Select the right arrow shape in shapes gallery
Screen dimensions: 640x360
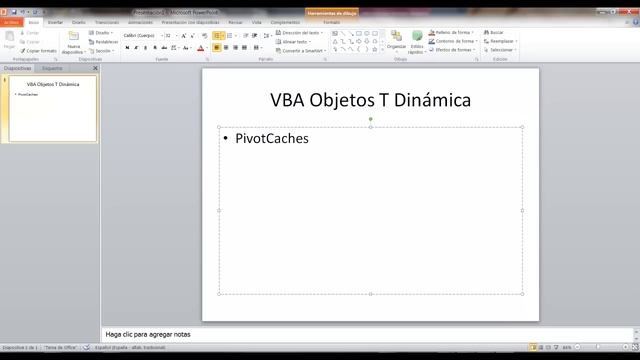click(359, 41)
